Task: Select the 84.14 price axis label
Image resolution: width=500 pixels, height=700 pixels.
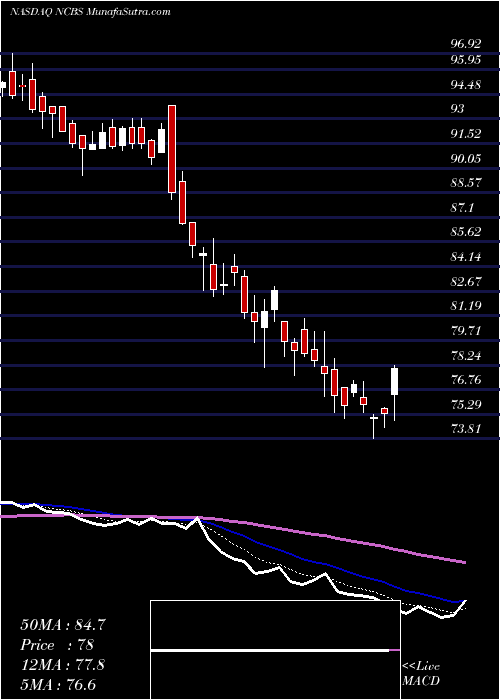Action: tap(466, 257)
